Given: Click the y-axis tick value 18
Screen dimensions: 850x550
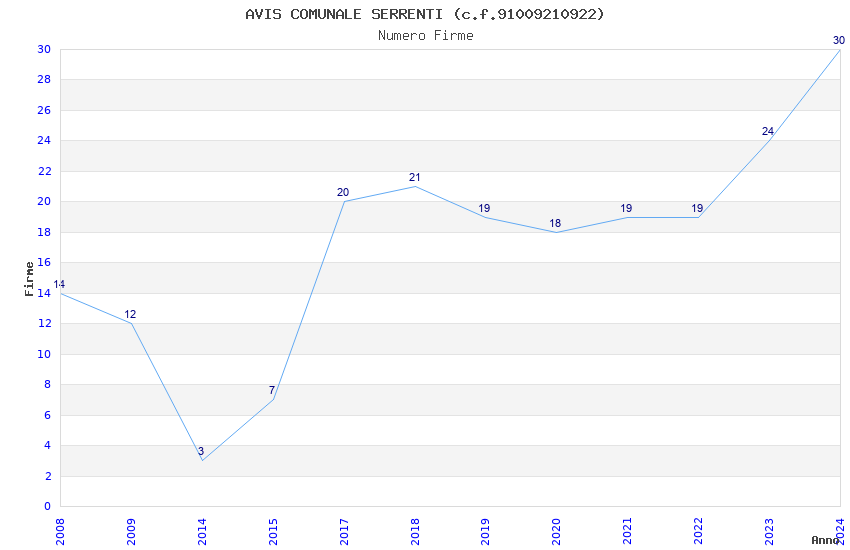Looking at the screenshot, I should 44,232.
